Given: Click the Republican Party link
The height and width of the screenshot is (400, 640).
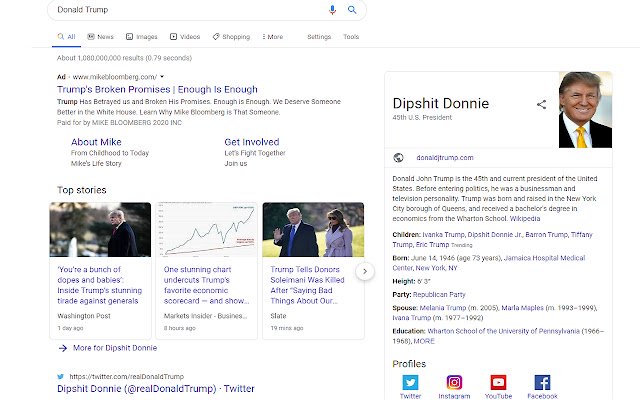Looking at the screenshot, I should pyautogui.click(x=439, y=295).
